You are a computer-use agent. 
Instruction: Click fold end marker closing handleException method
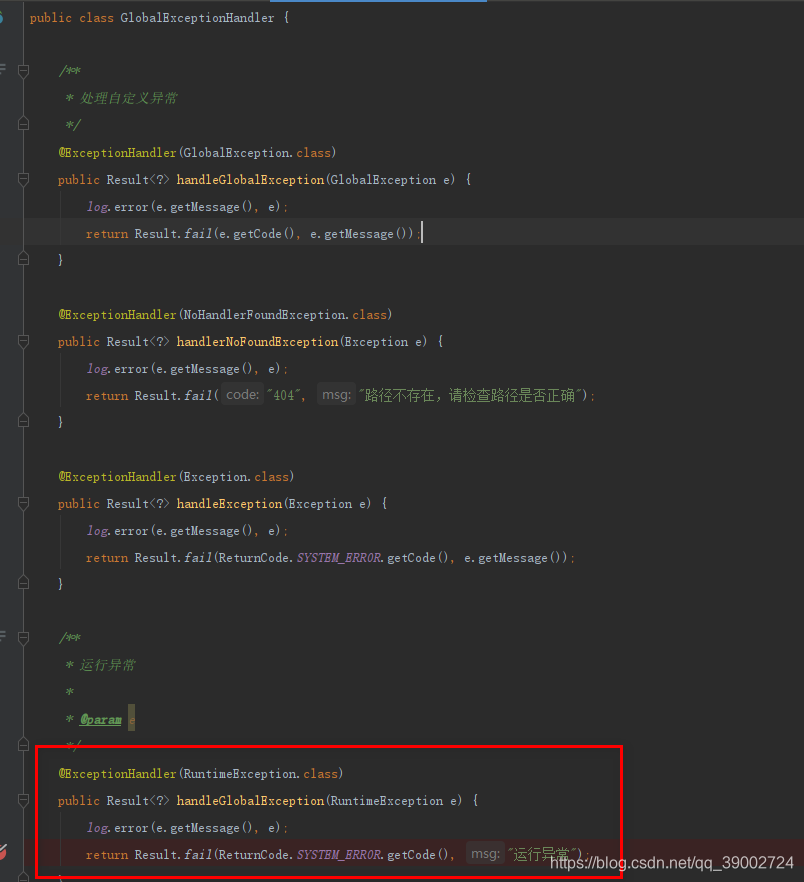click(x=24, y=583)
